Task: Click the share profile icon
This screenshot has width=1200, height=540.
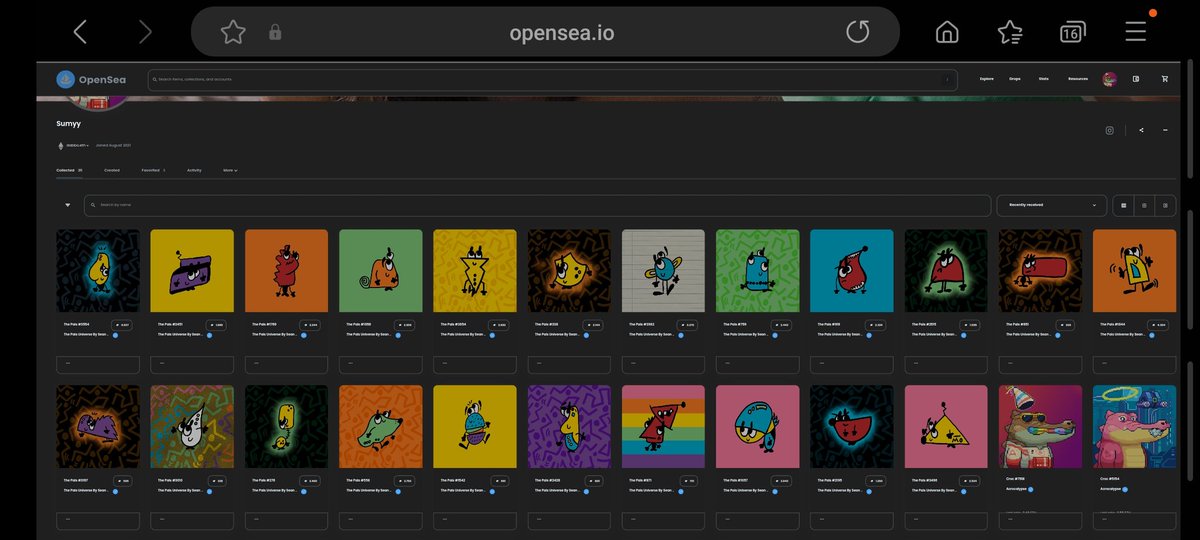Action: (1141, 130)
